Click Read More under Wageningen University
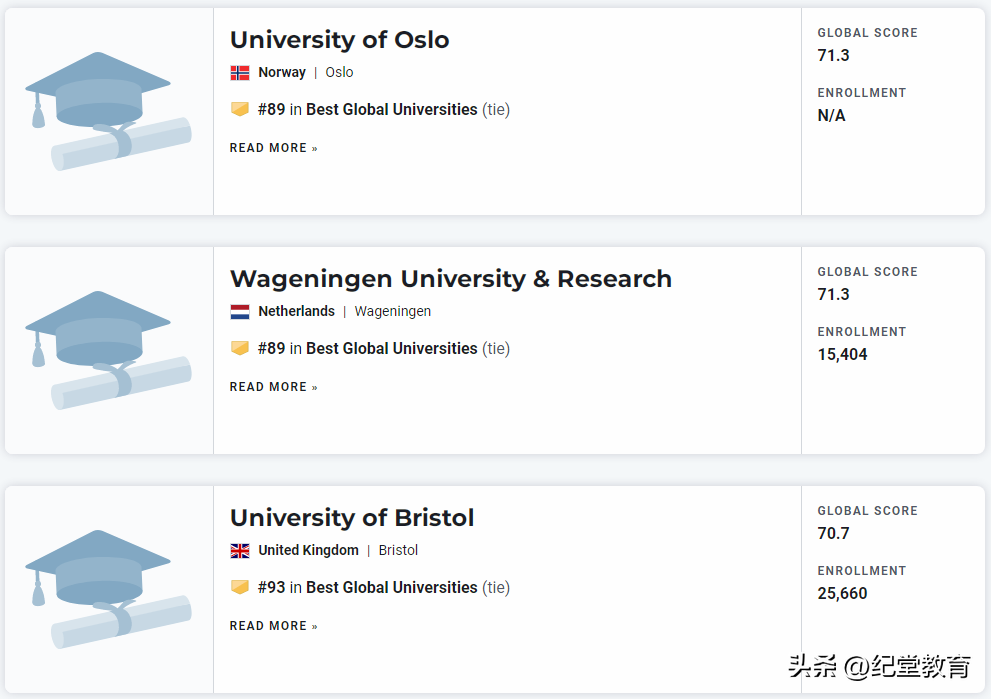Screen dimensions: 991x699 273,387
